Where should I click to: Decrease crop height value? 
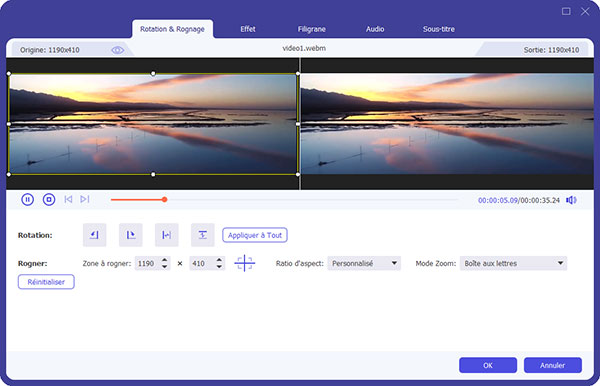click(219, 267)
